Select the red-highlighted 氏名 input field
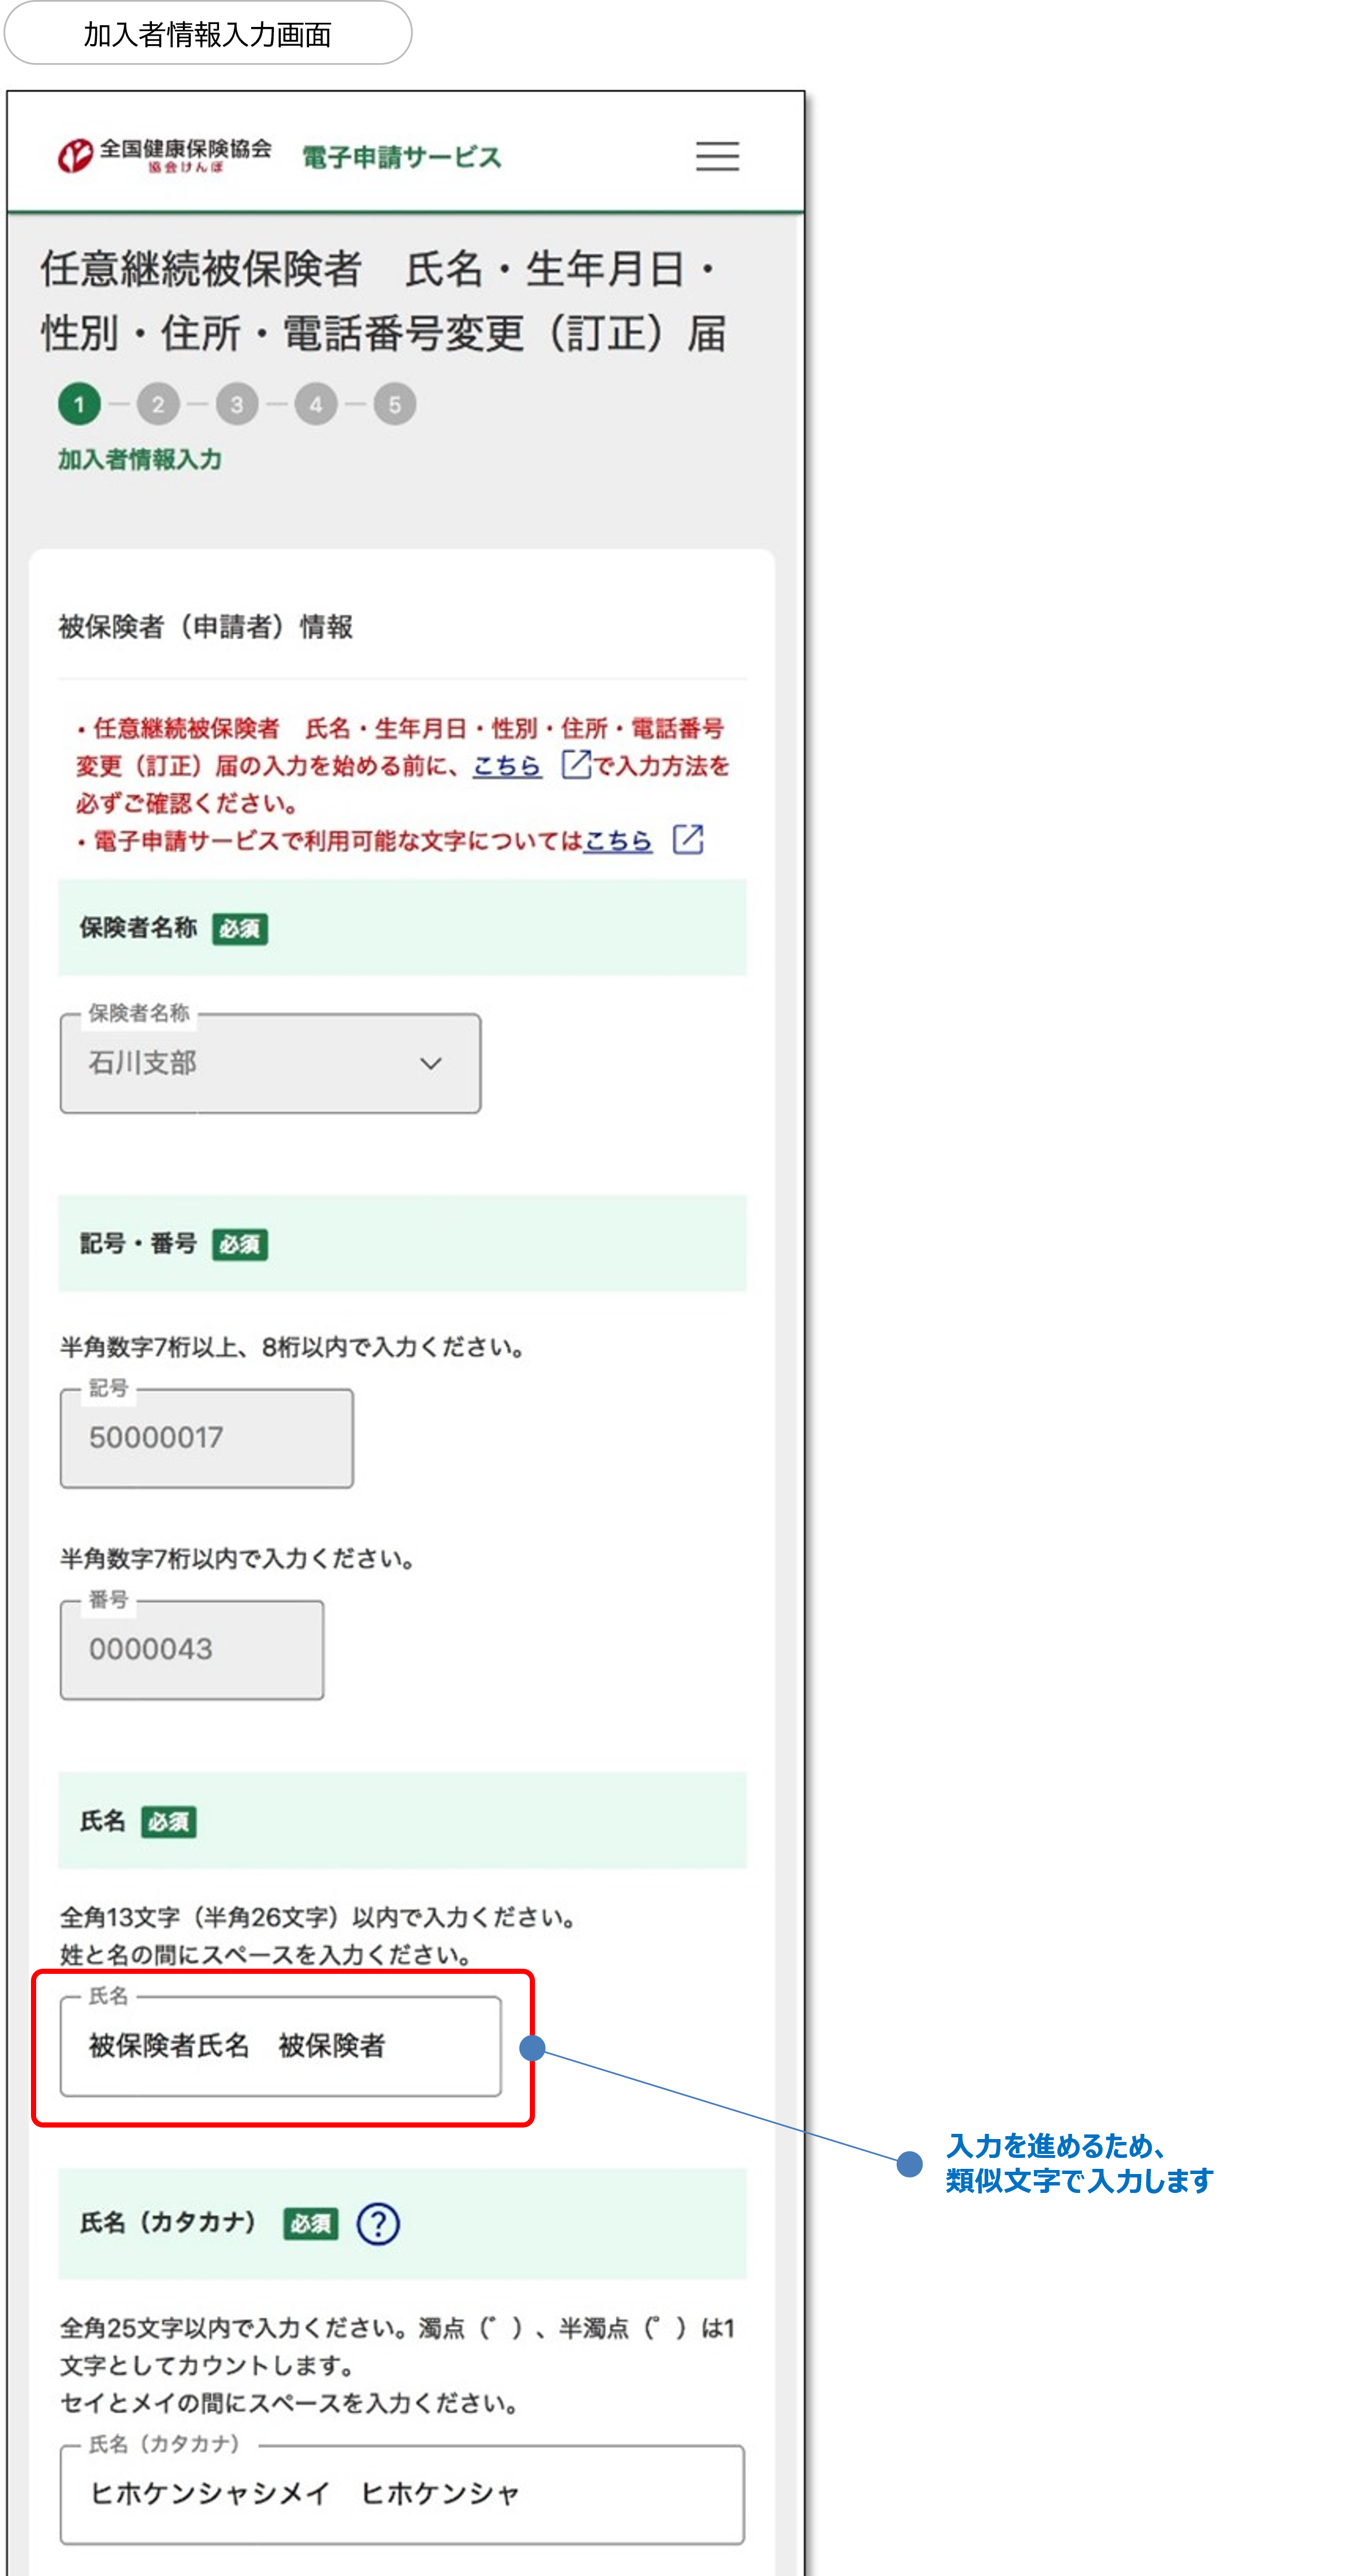 pos(280,2046)
